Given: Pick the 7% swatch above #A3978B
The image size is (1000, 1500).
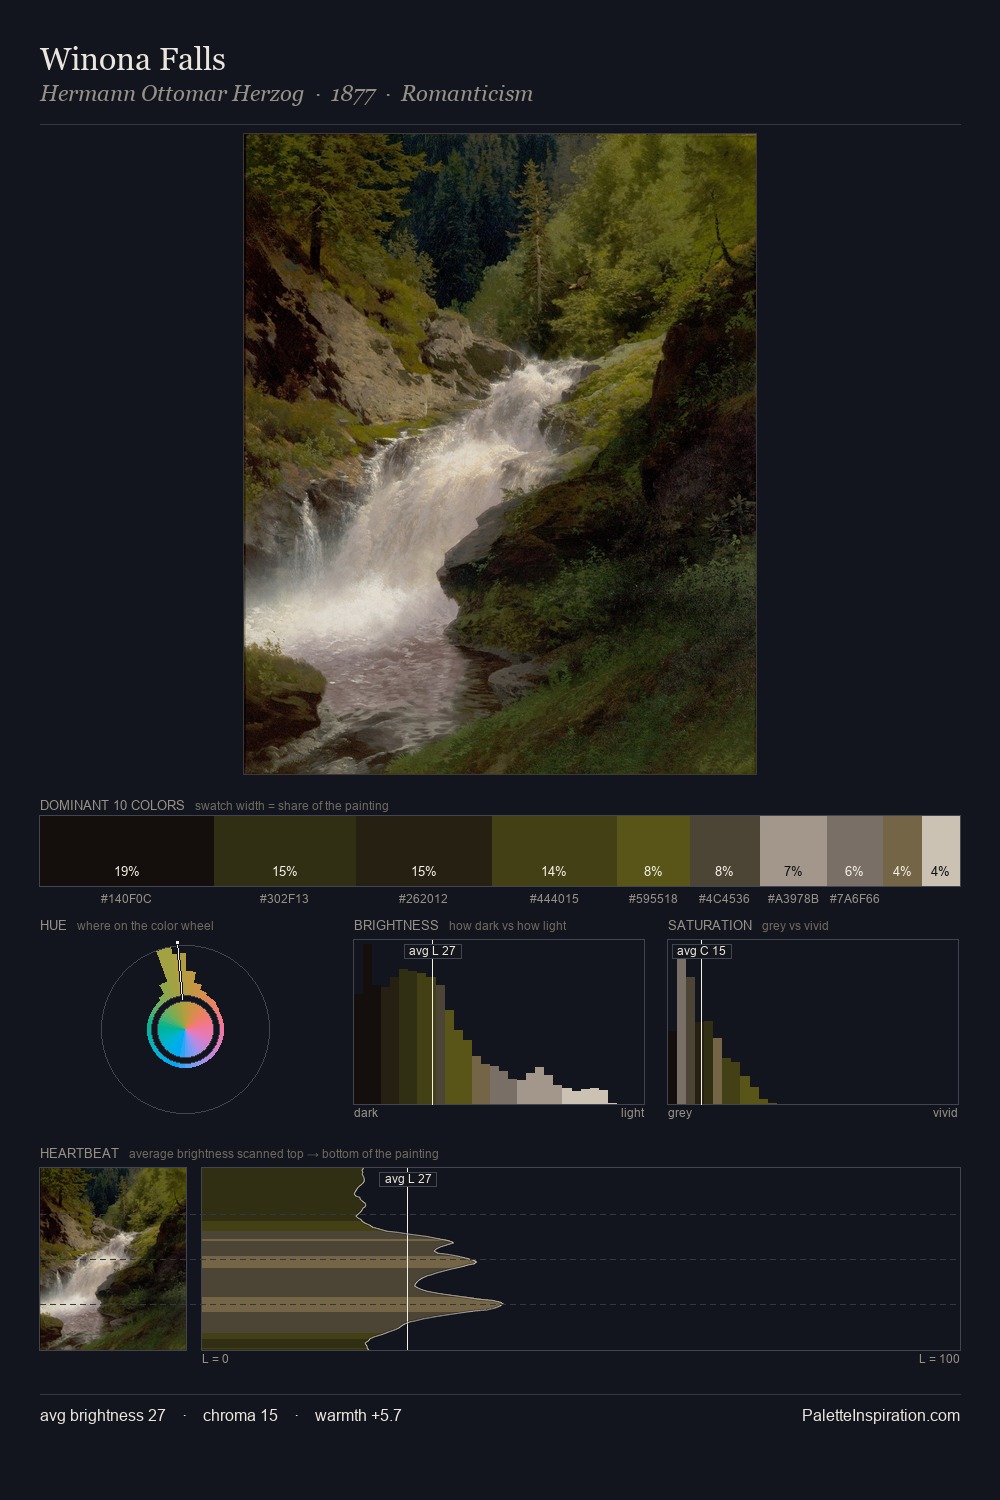Looking at the screenshot, I should [x=793, y=851].
